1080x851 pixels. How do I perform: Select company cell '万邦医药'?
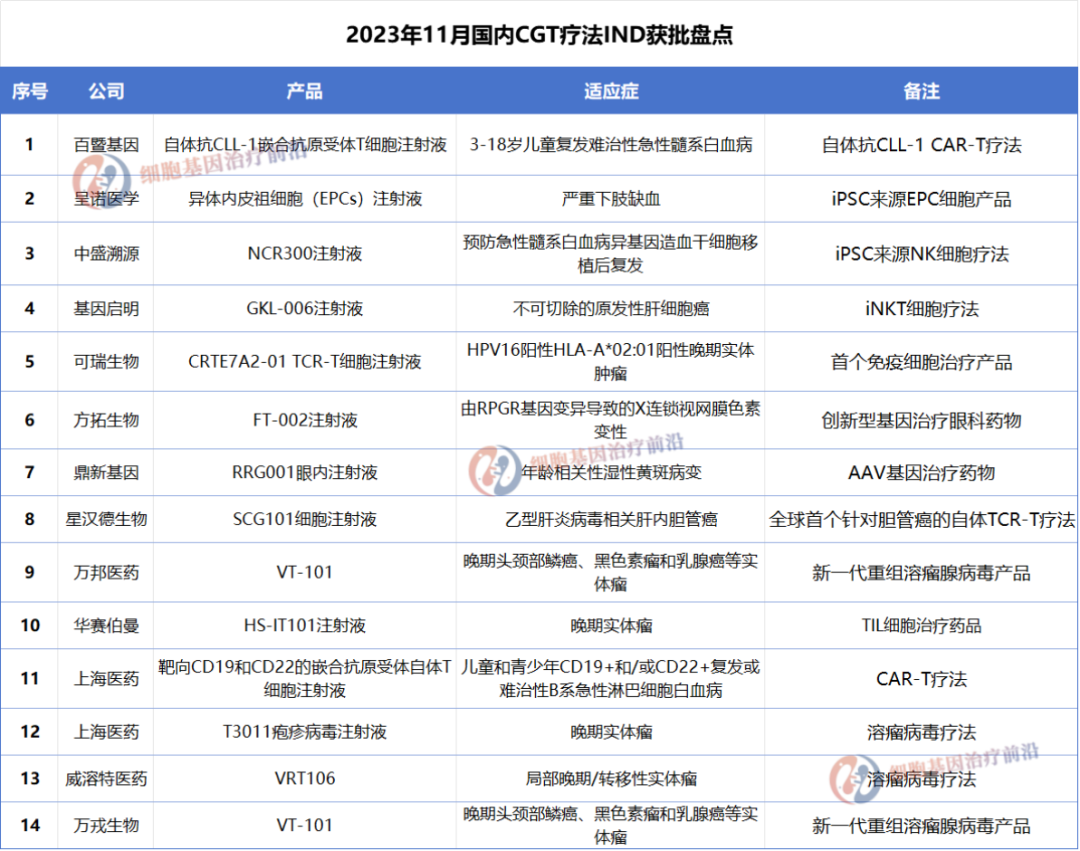click(x=106, y=572)
